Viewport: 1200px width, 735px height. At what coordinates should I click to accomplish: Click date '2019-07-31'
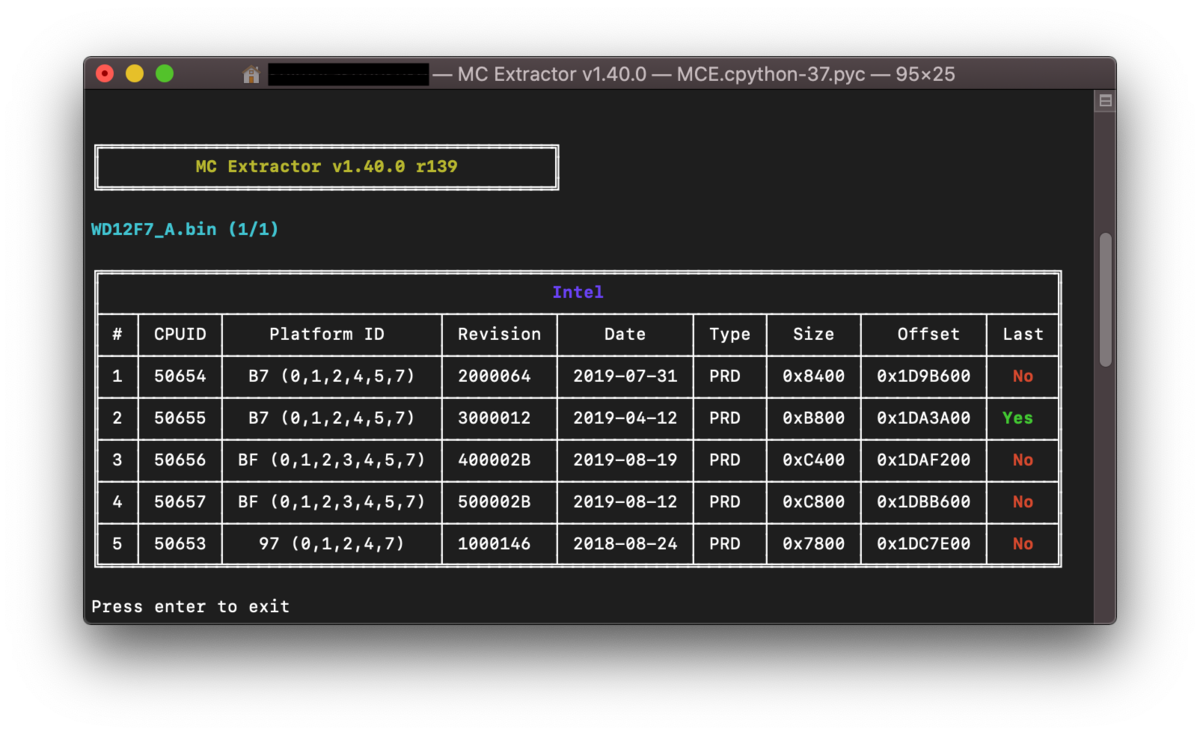coord(625,376)
